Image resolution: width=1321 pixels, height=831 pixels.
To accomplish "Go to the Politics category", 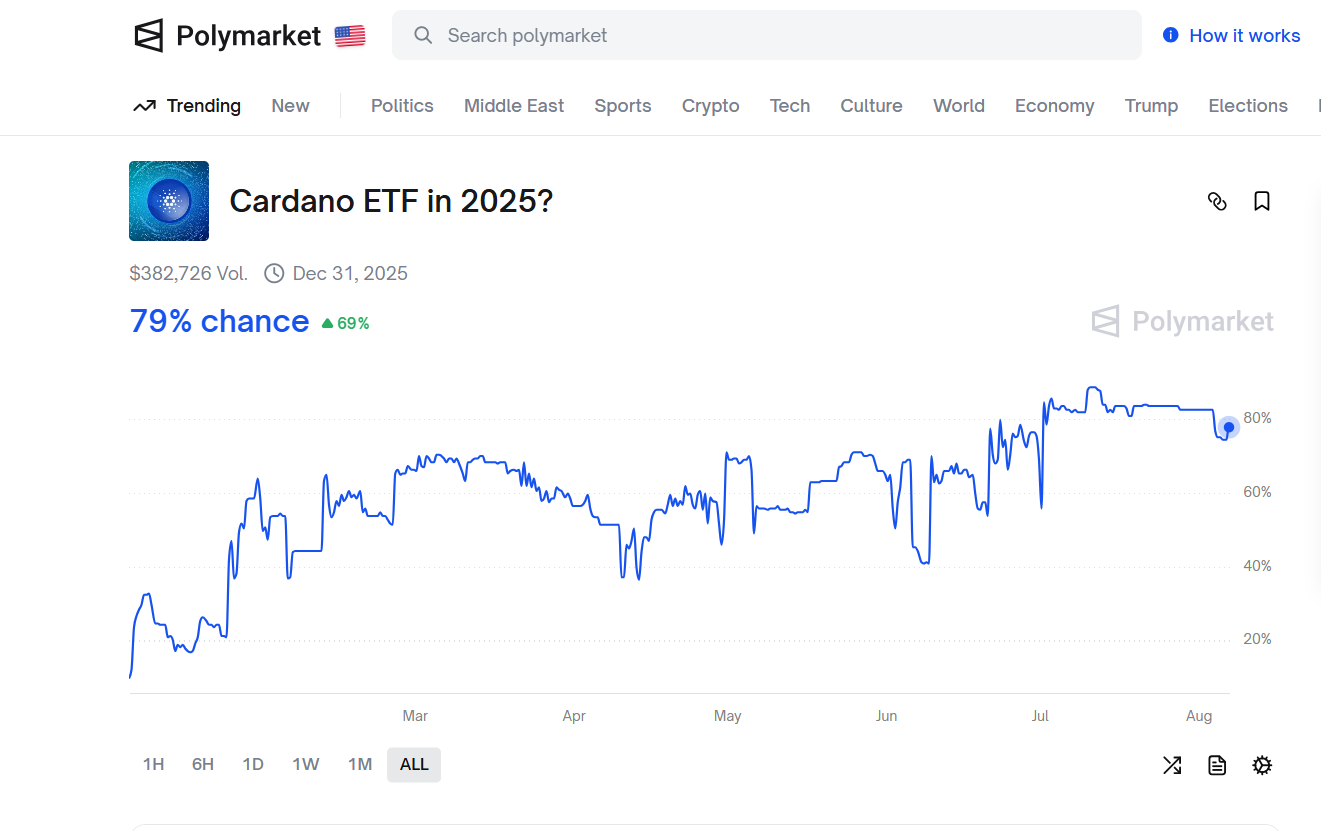I will (402, 106).
